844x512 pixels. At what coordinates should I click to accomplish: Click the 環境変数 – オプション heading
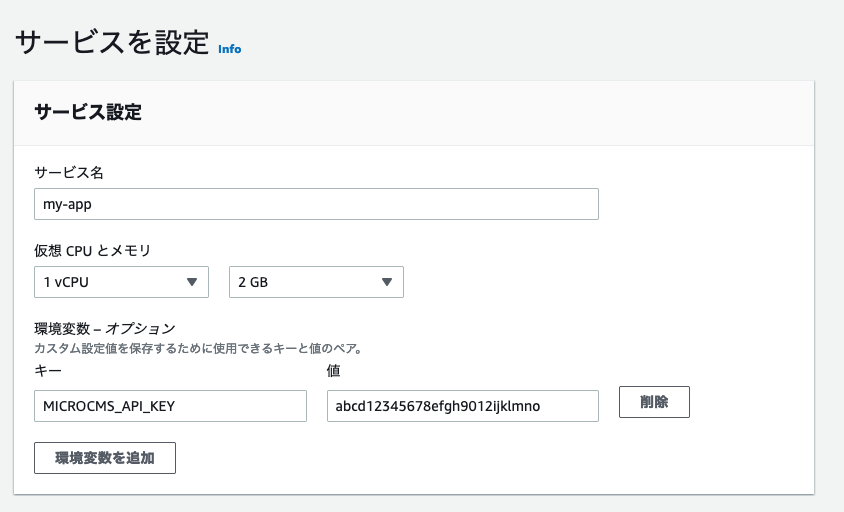[105, 328]
